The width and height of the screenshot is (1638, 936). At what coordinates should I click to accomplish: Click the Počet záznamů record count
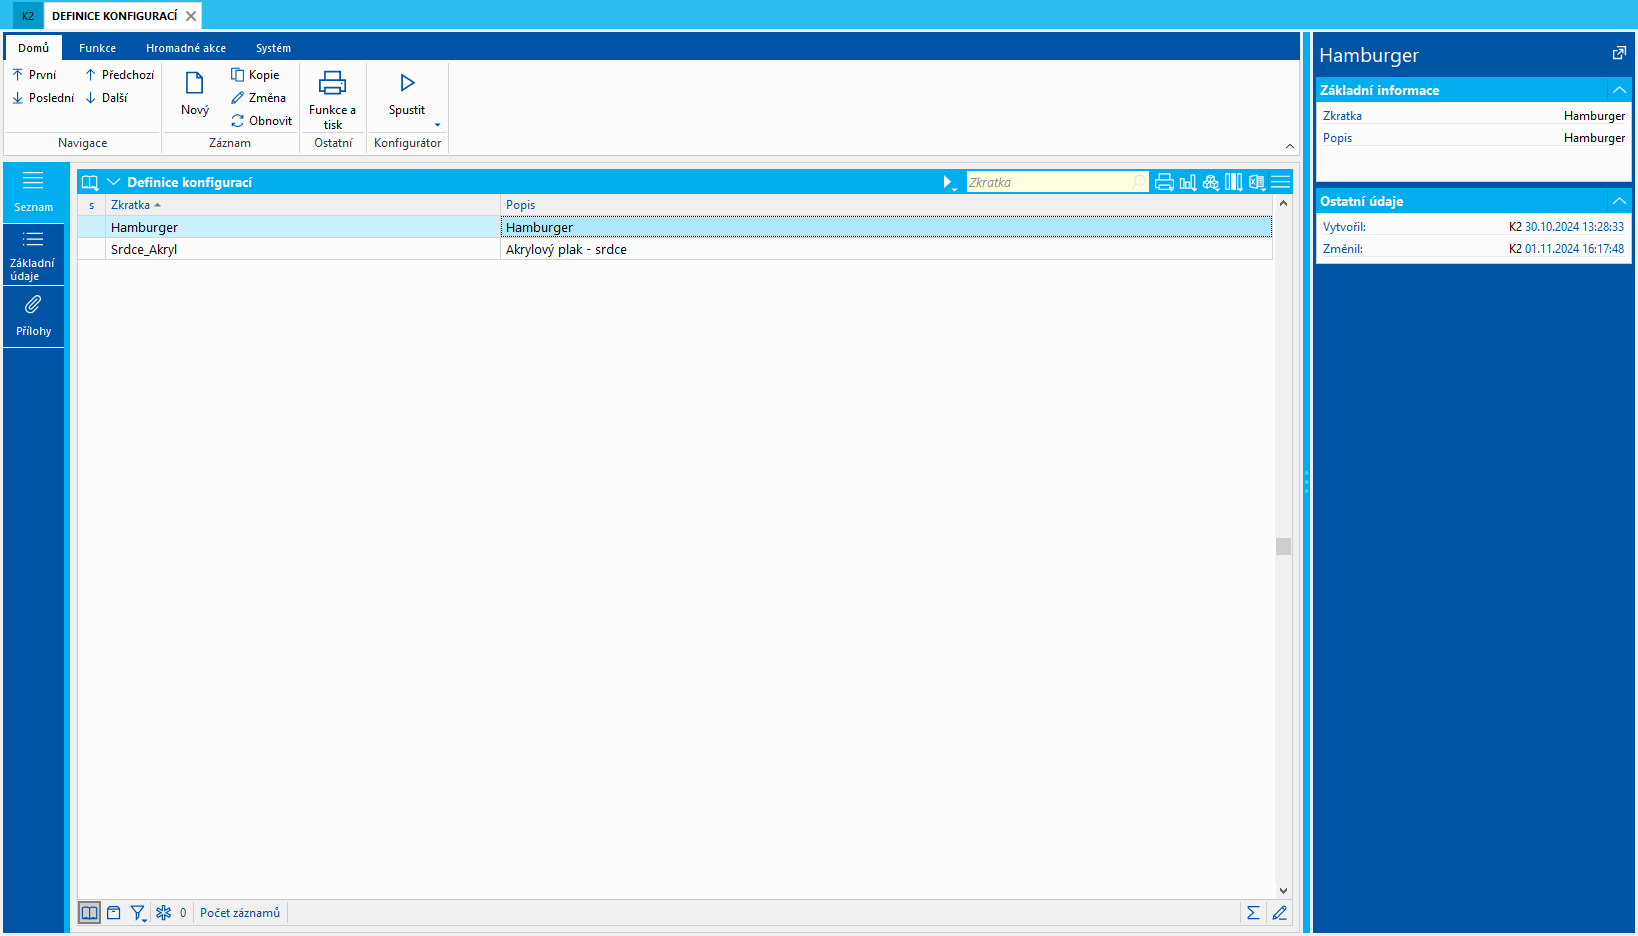240,912
